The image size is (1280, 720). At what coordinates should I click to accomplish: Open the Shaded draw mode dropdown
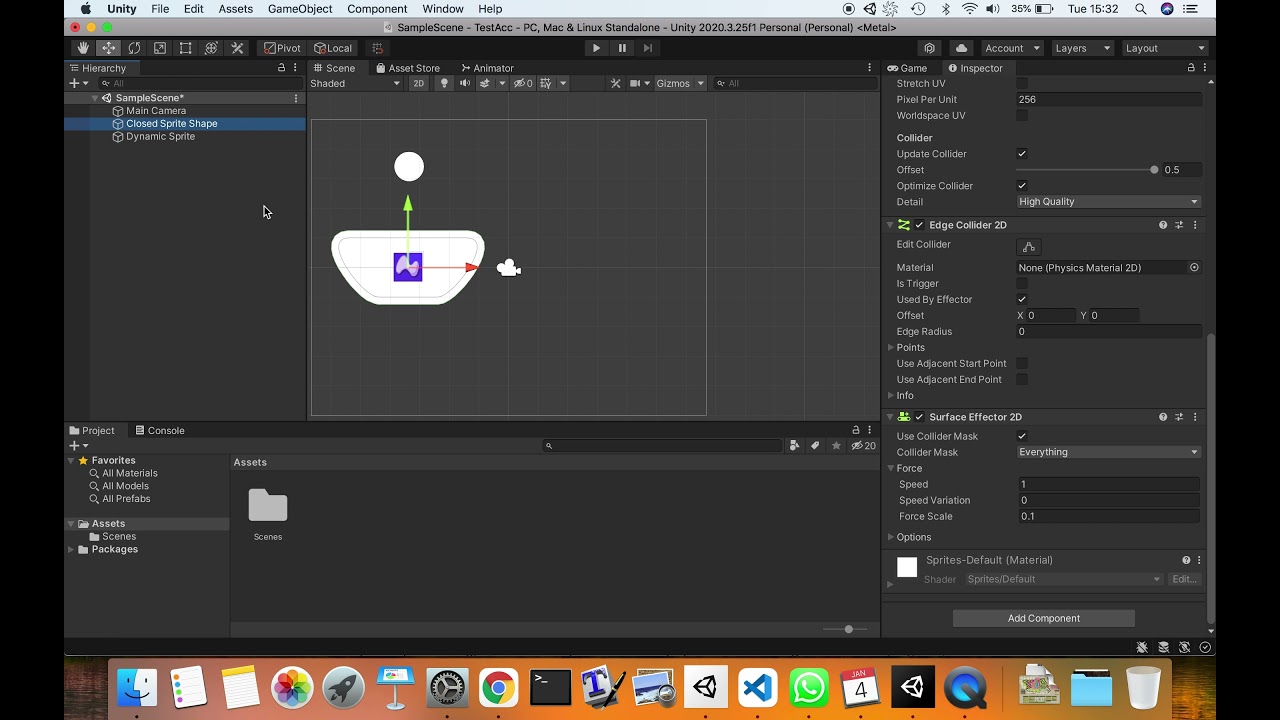point(355,83)
